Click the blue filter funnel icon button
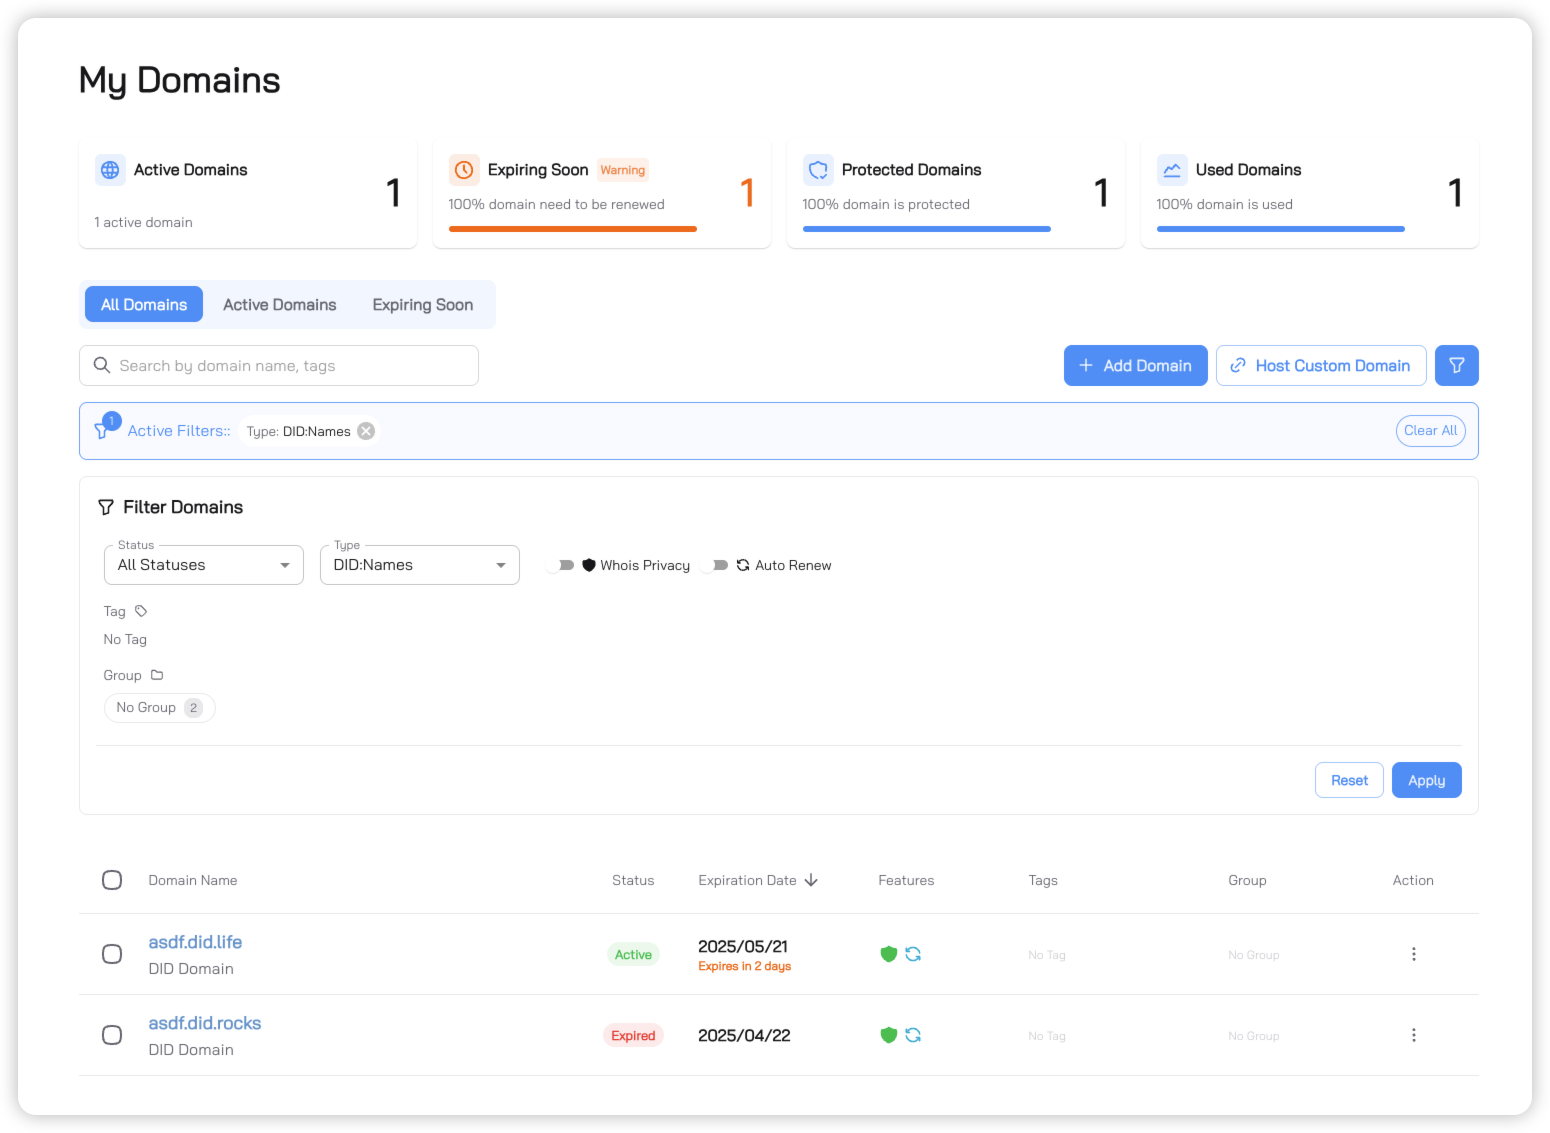 click(x=1456, y=366)
